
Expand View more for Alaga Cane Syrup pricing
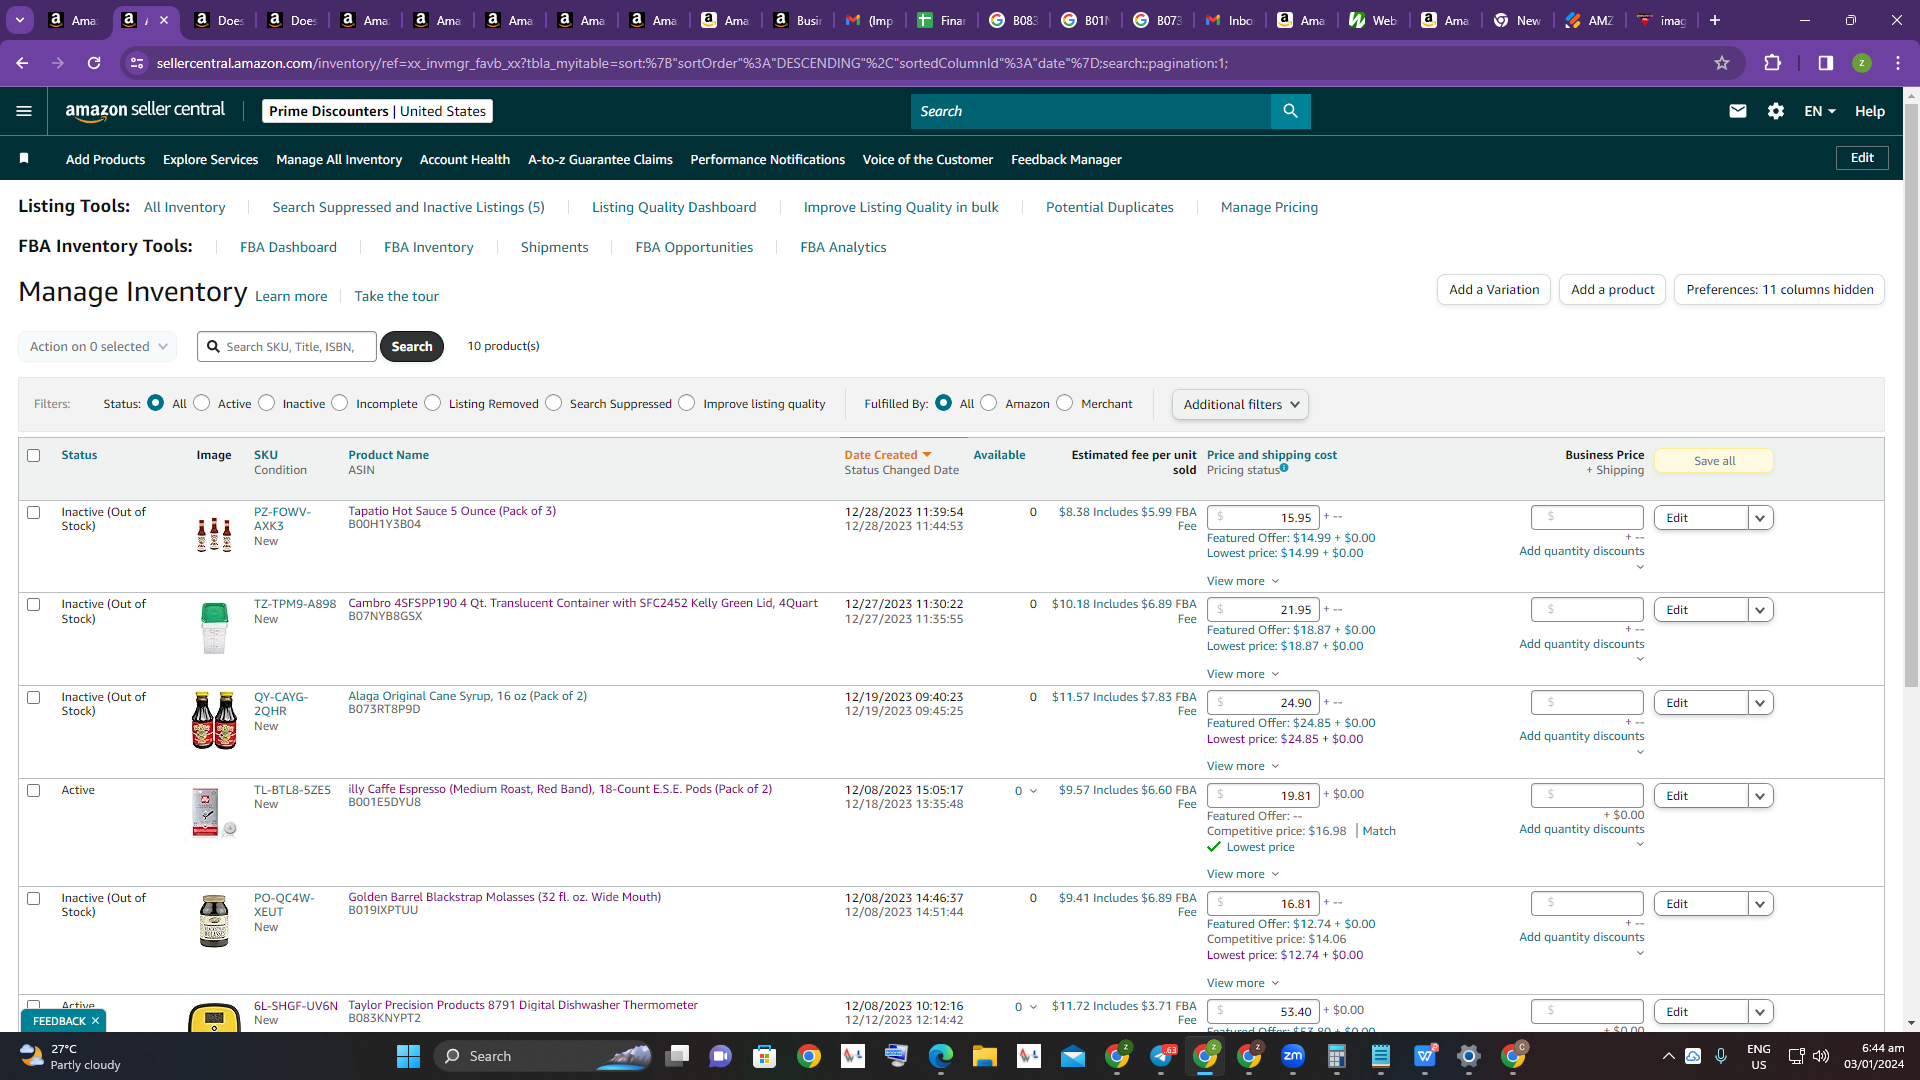1242,766
